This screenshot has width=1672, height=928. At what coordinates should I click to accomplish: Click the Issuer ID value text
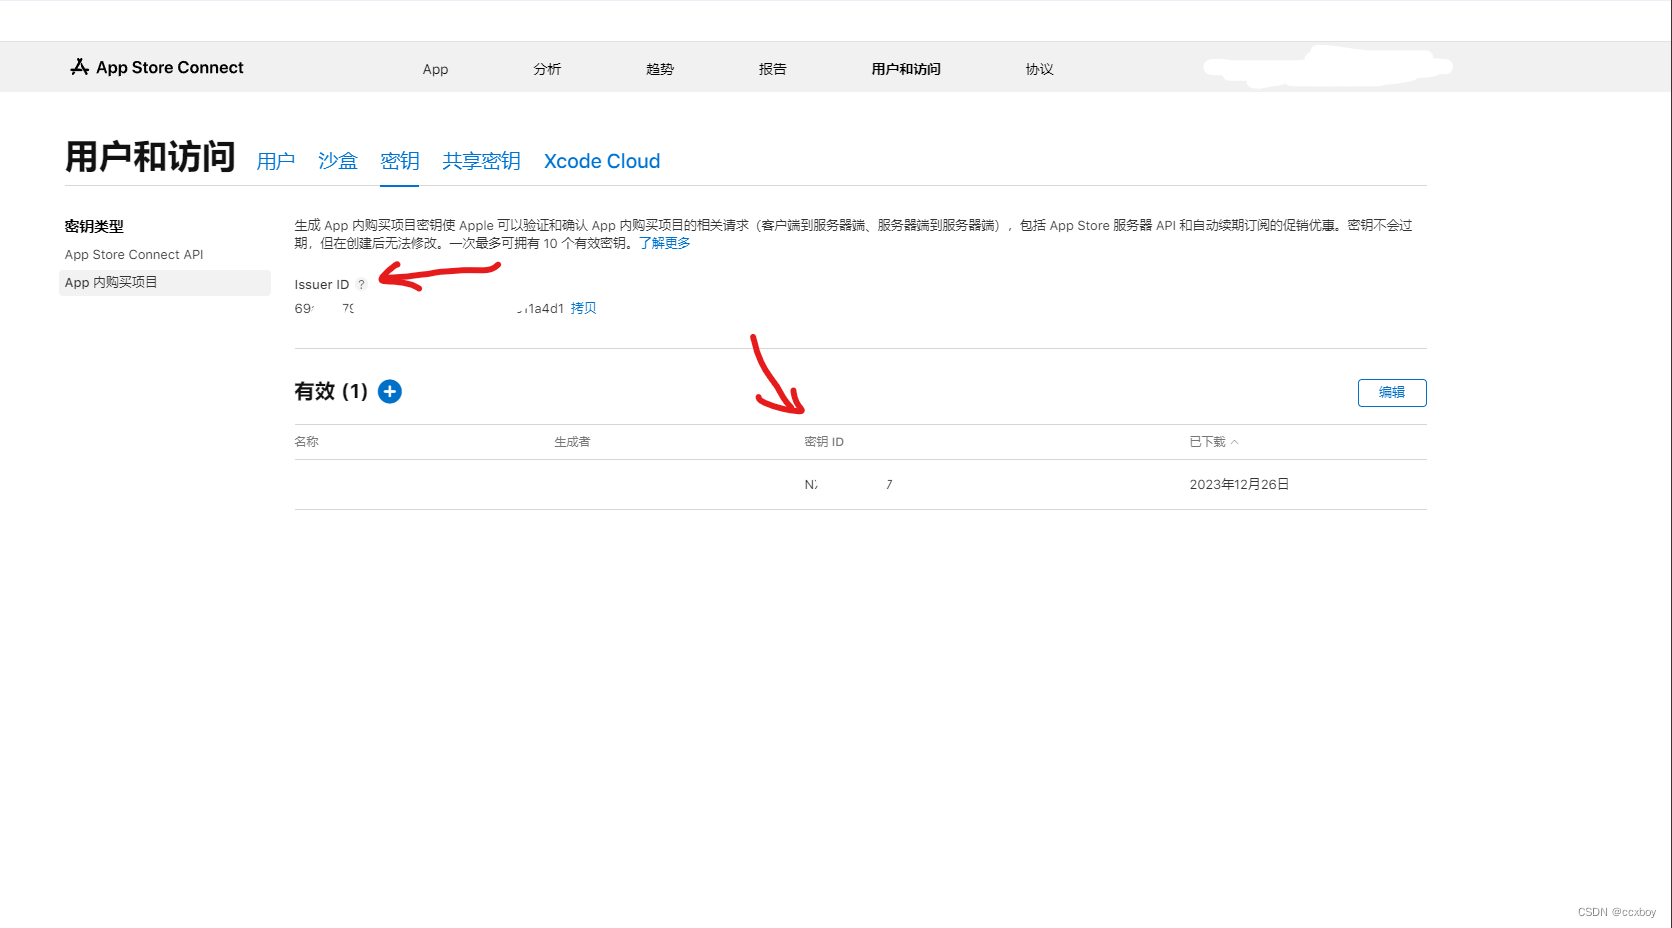429,308
